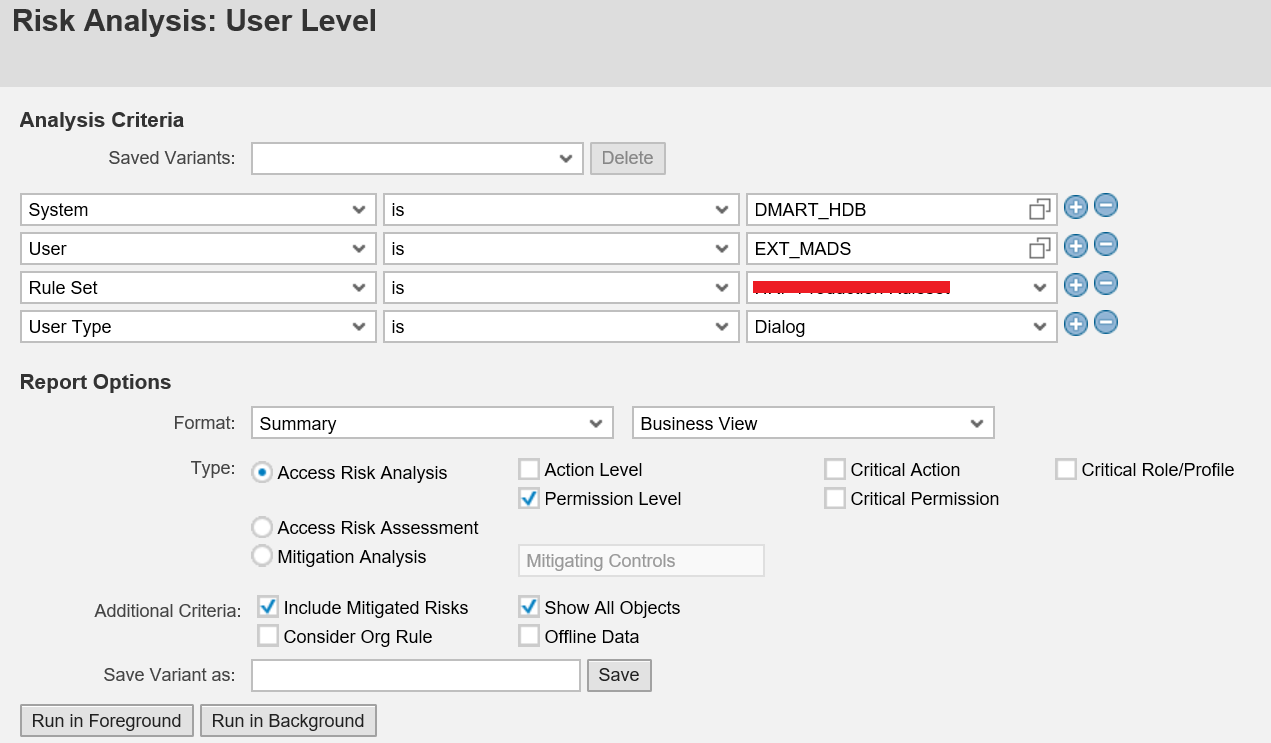Click the Report Options heading
The width and height of the screenshot is (1271, 743).
96,382
